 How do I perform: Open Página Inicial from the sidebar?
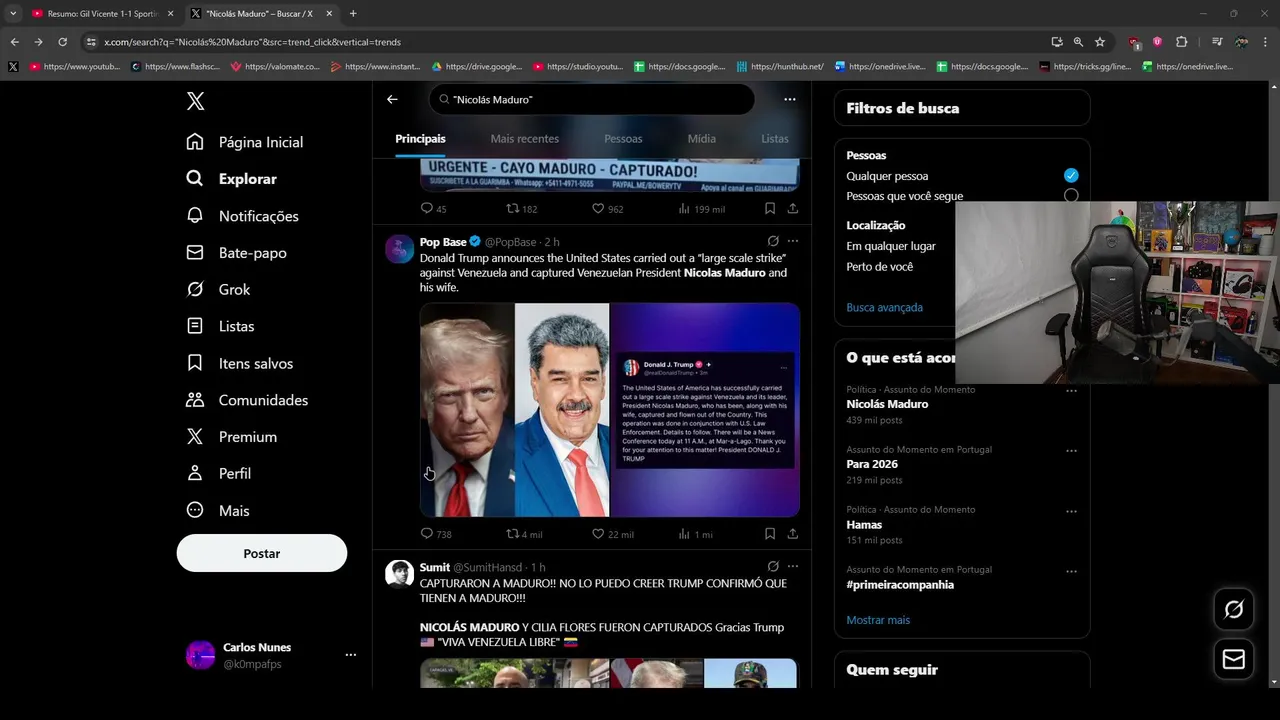point(245,142)
